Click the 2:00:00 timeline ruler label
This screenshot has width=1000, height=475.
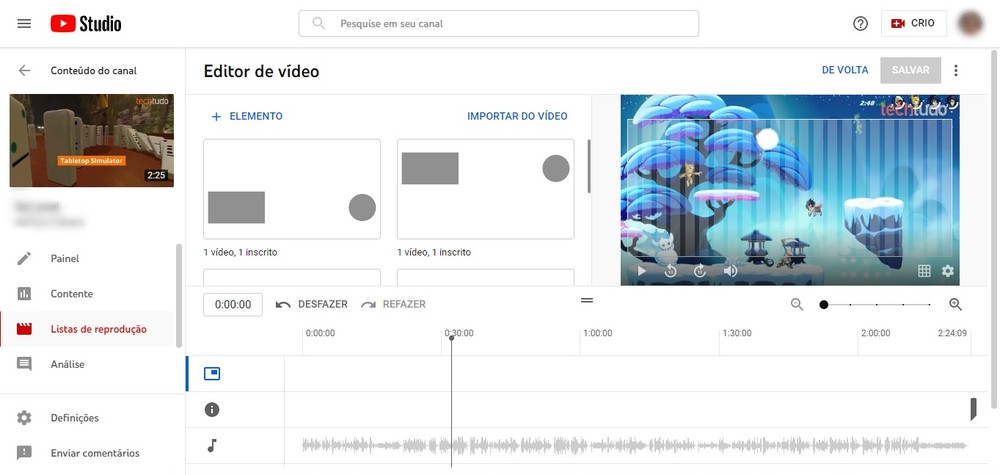point(876,333)
